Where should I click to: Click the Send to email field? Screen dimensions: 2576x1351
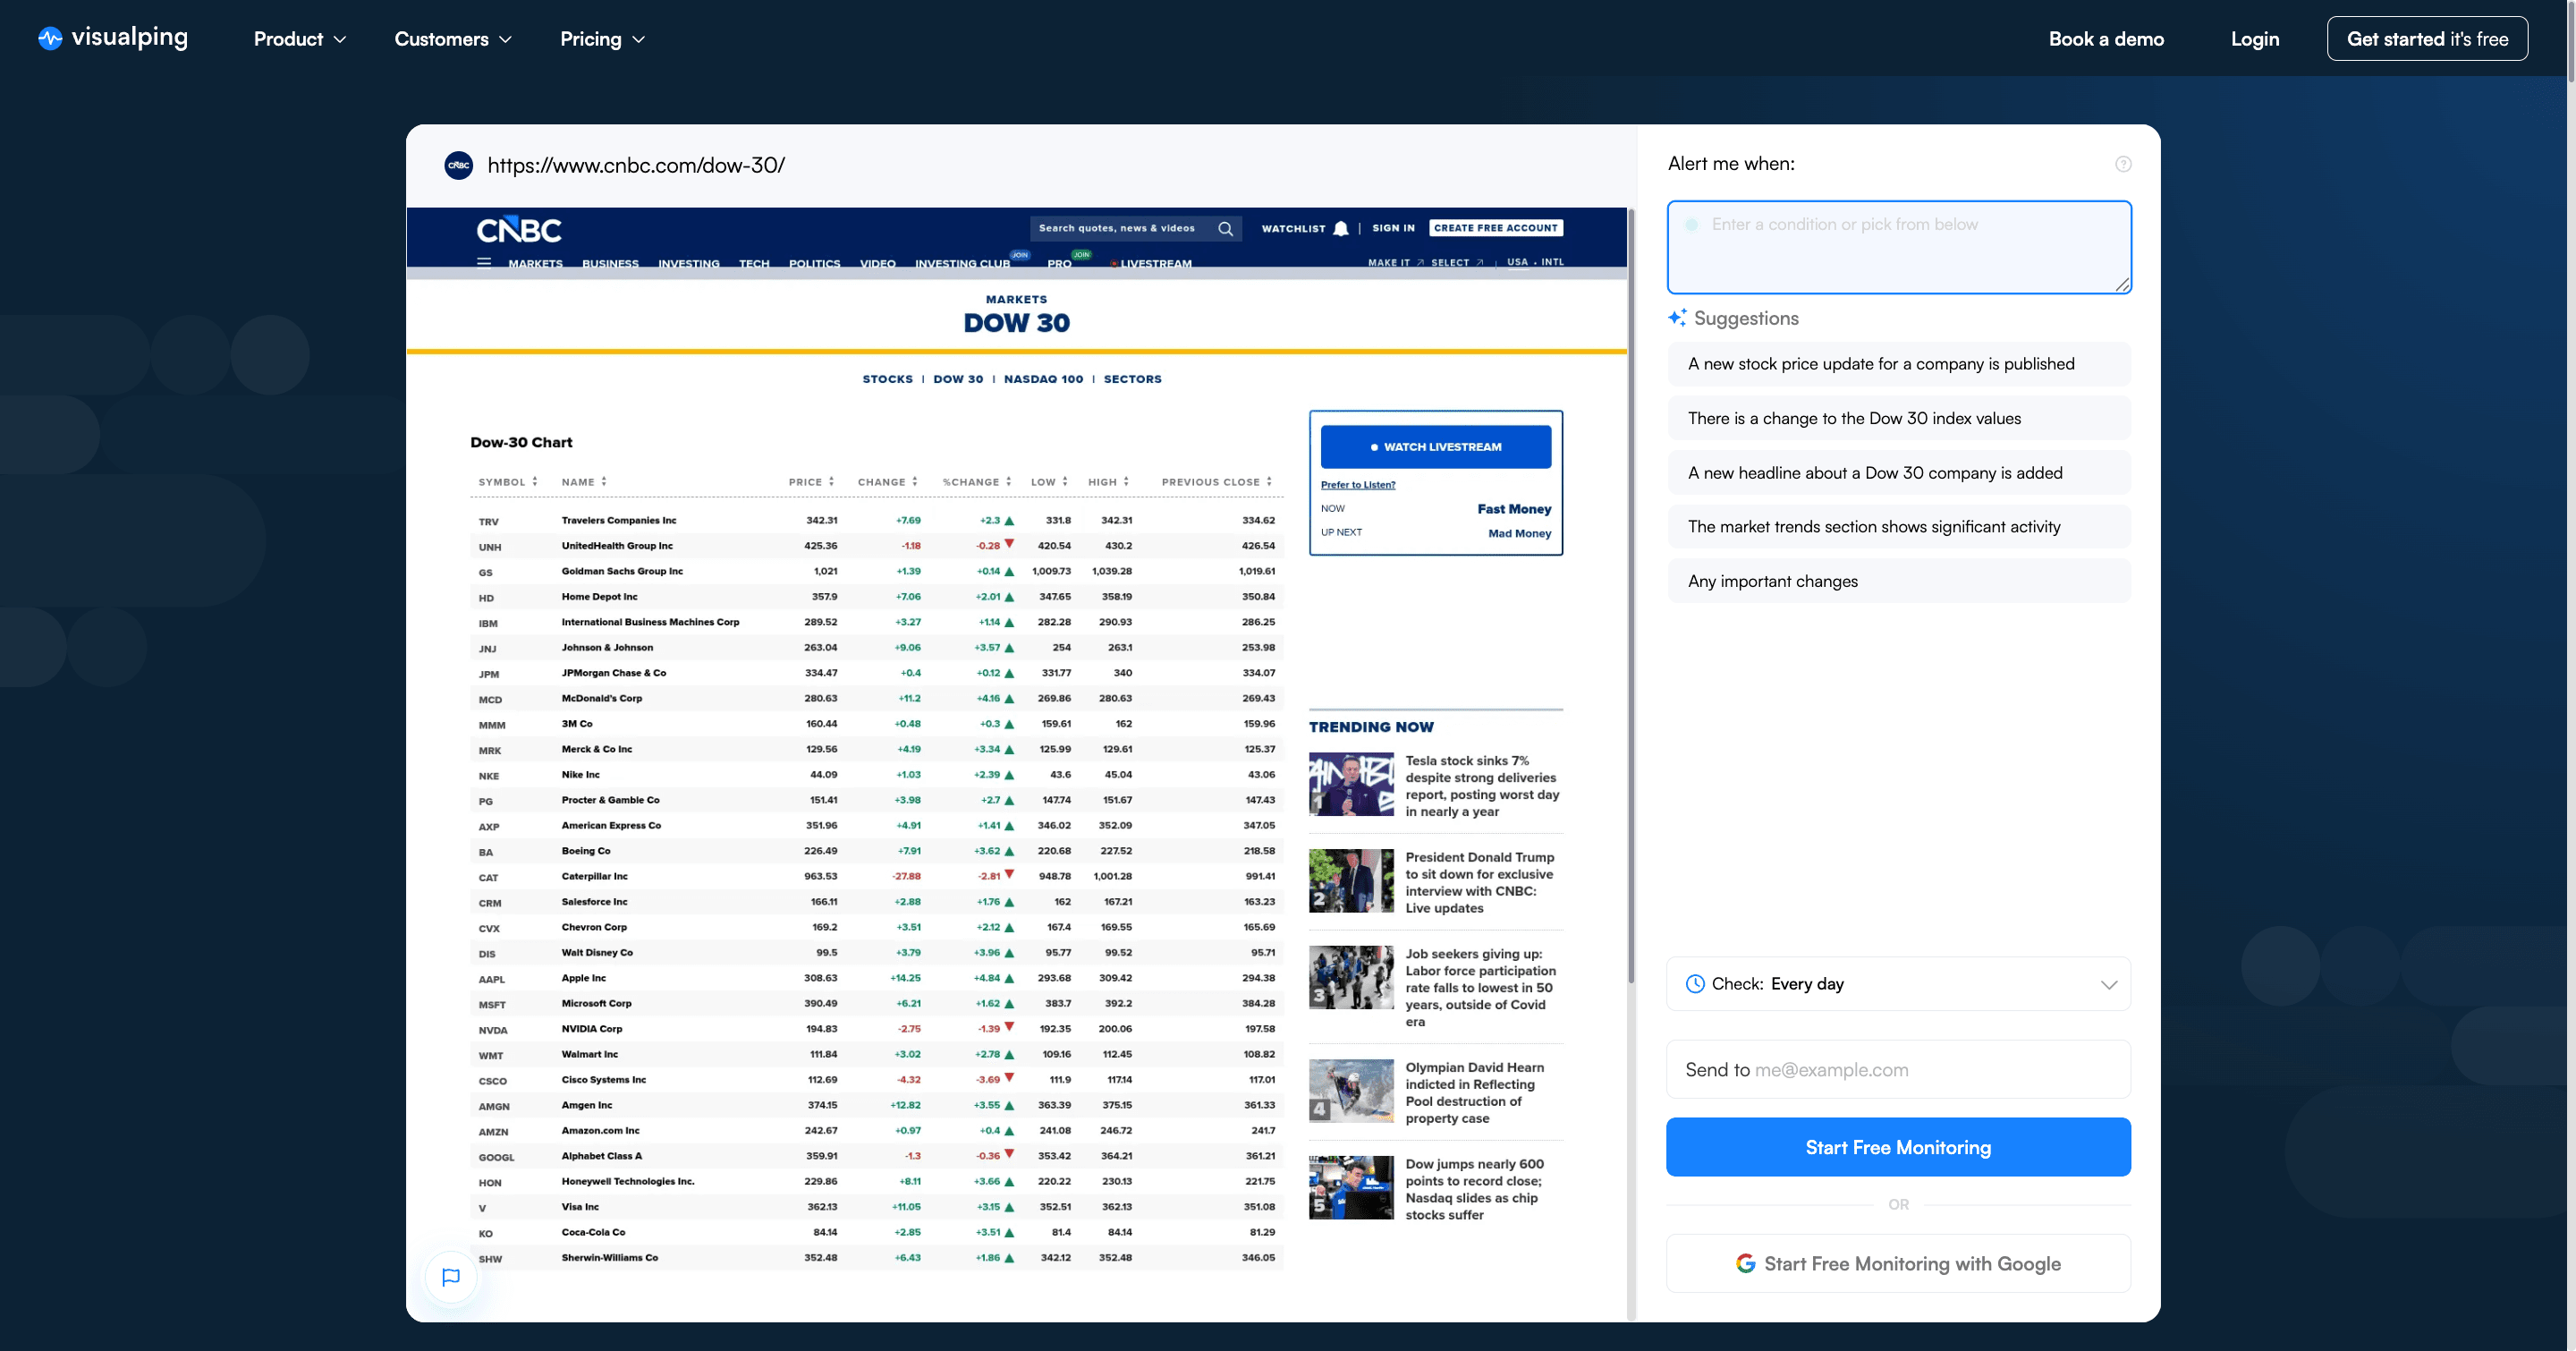1898,1070
